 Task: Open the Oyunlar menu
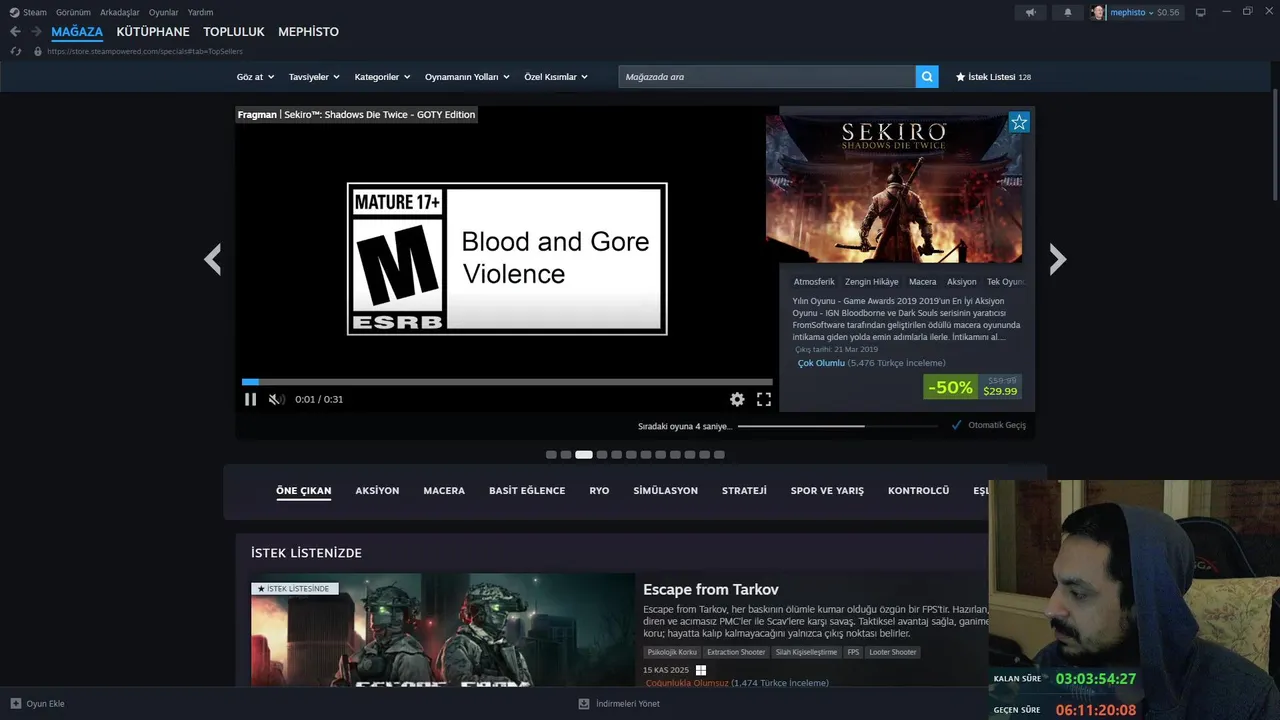(164, 12)
